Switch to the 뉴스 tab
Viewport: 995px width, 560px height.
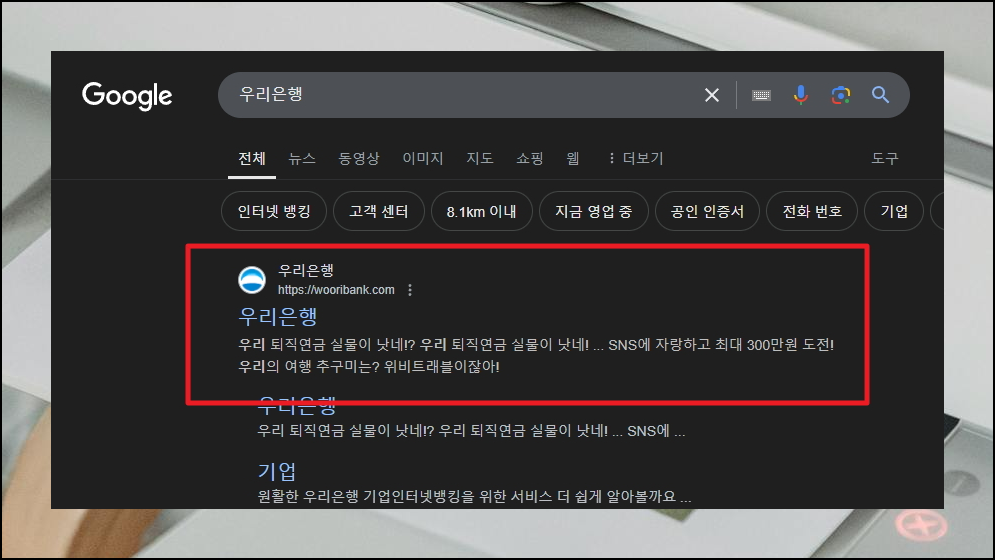point(301,158)
